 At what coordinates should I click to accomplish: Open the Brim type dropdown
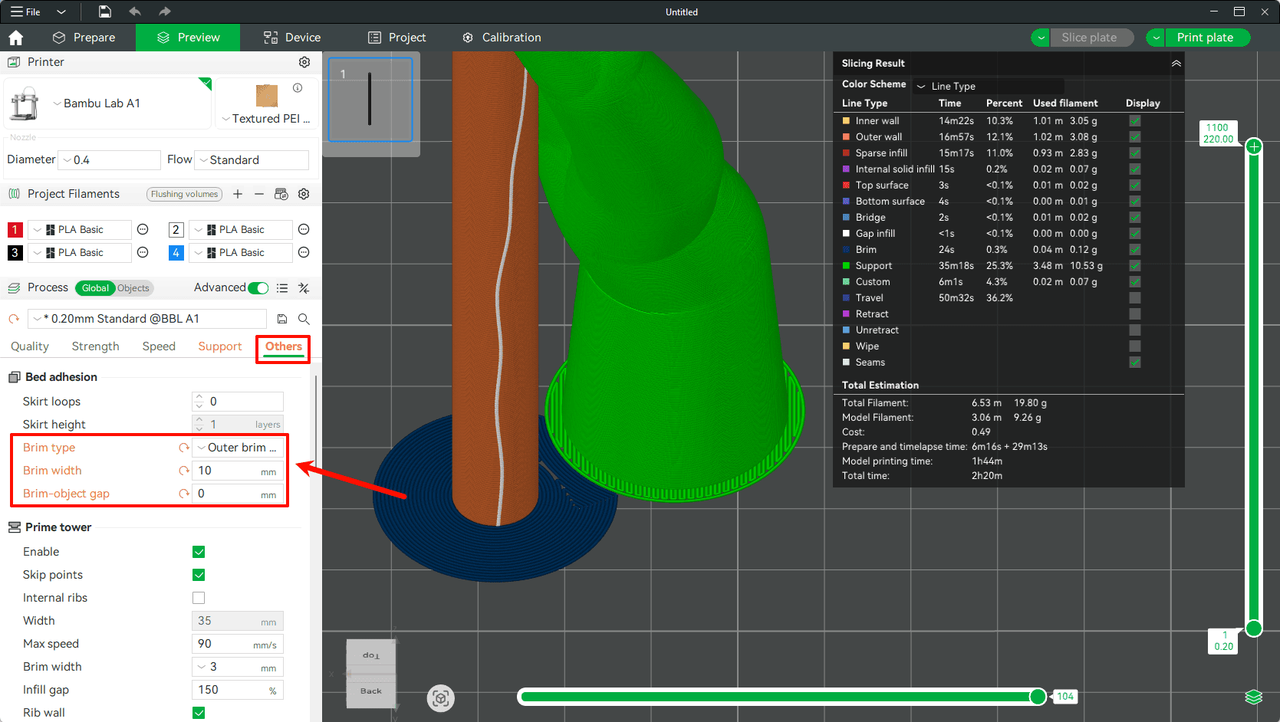(x=239, y=448)
